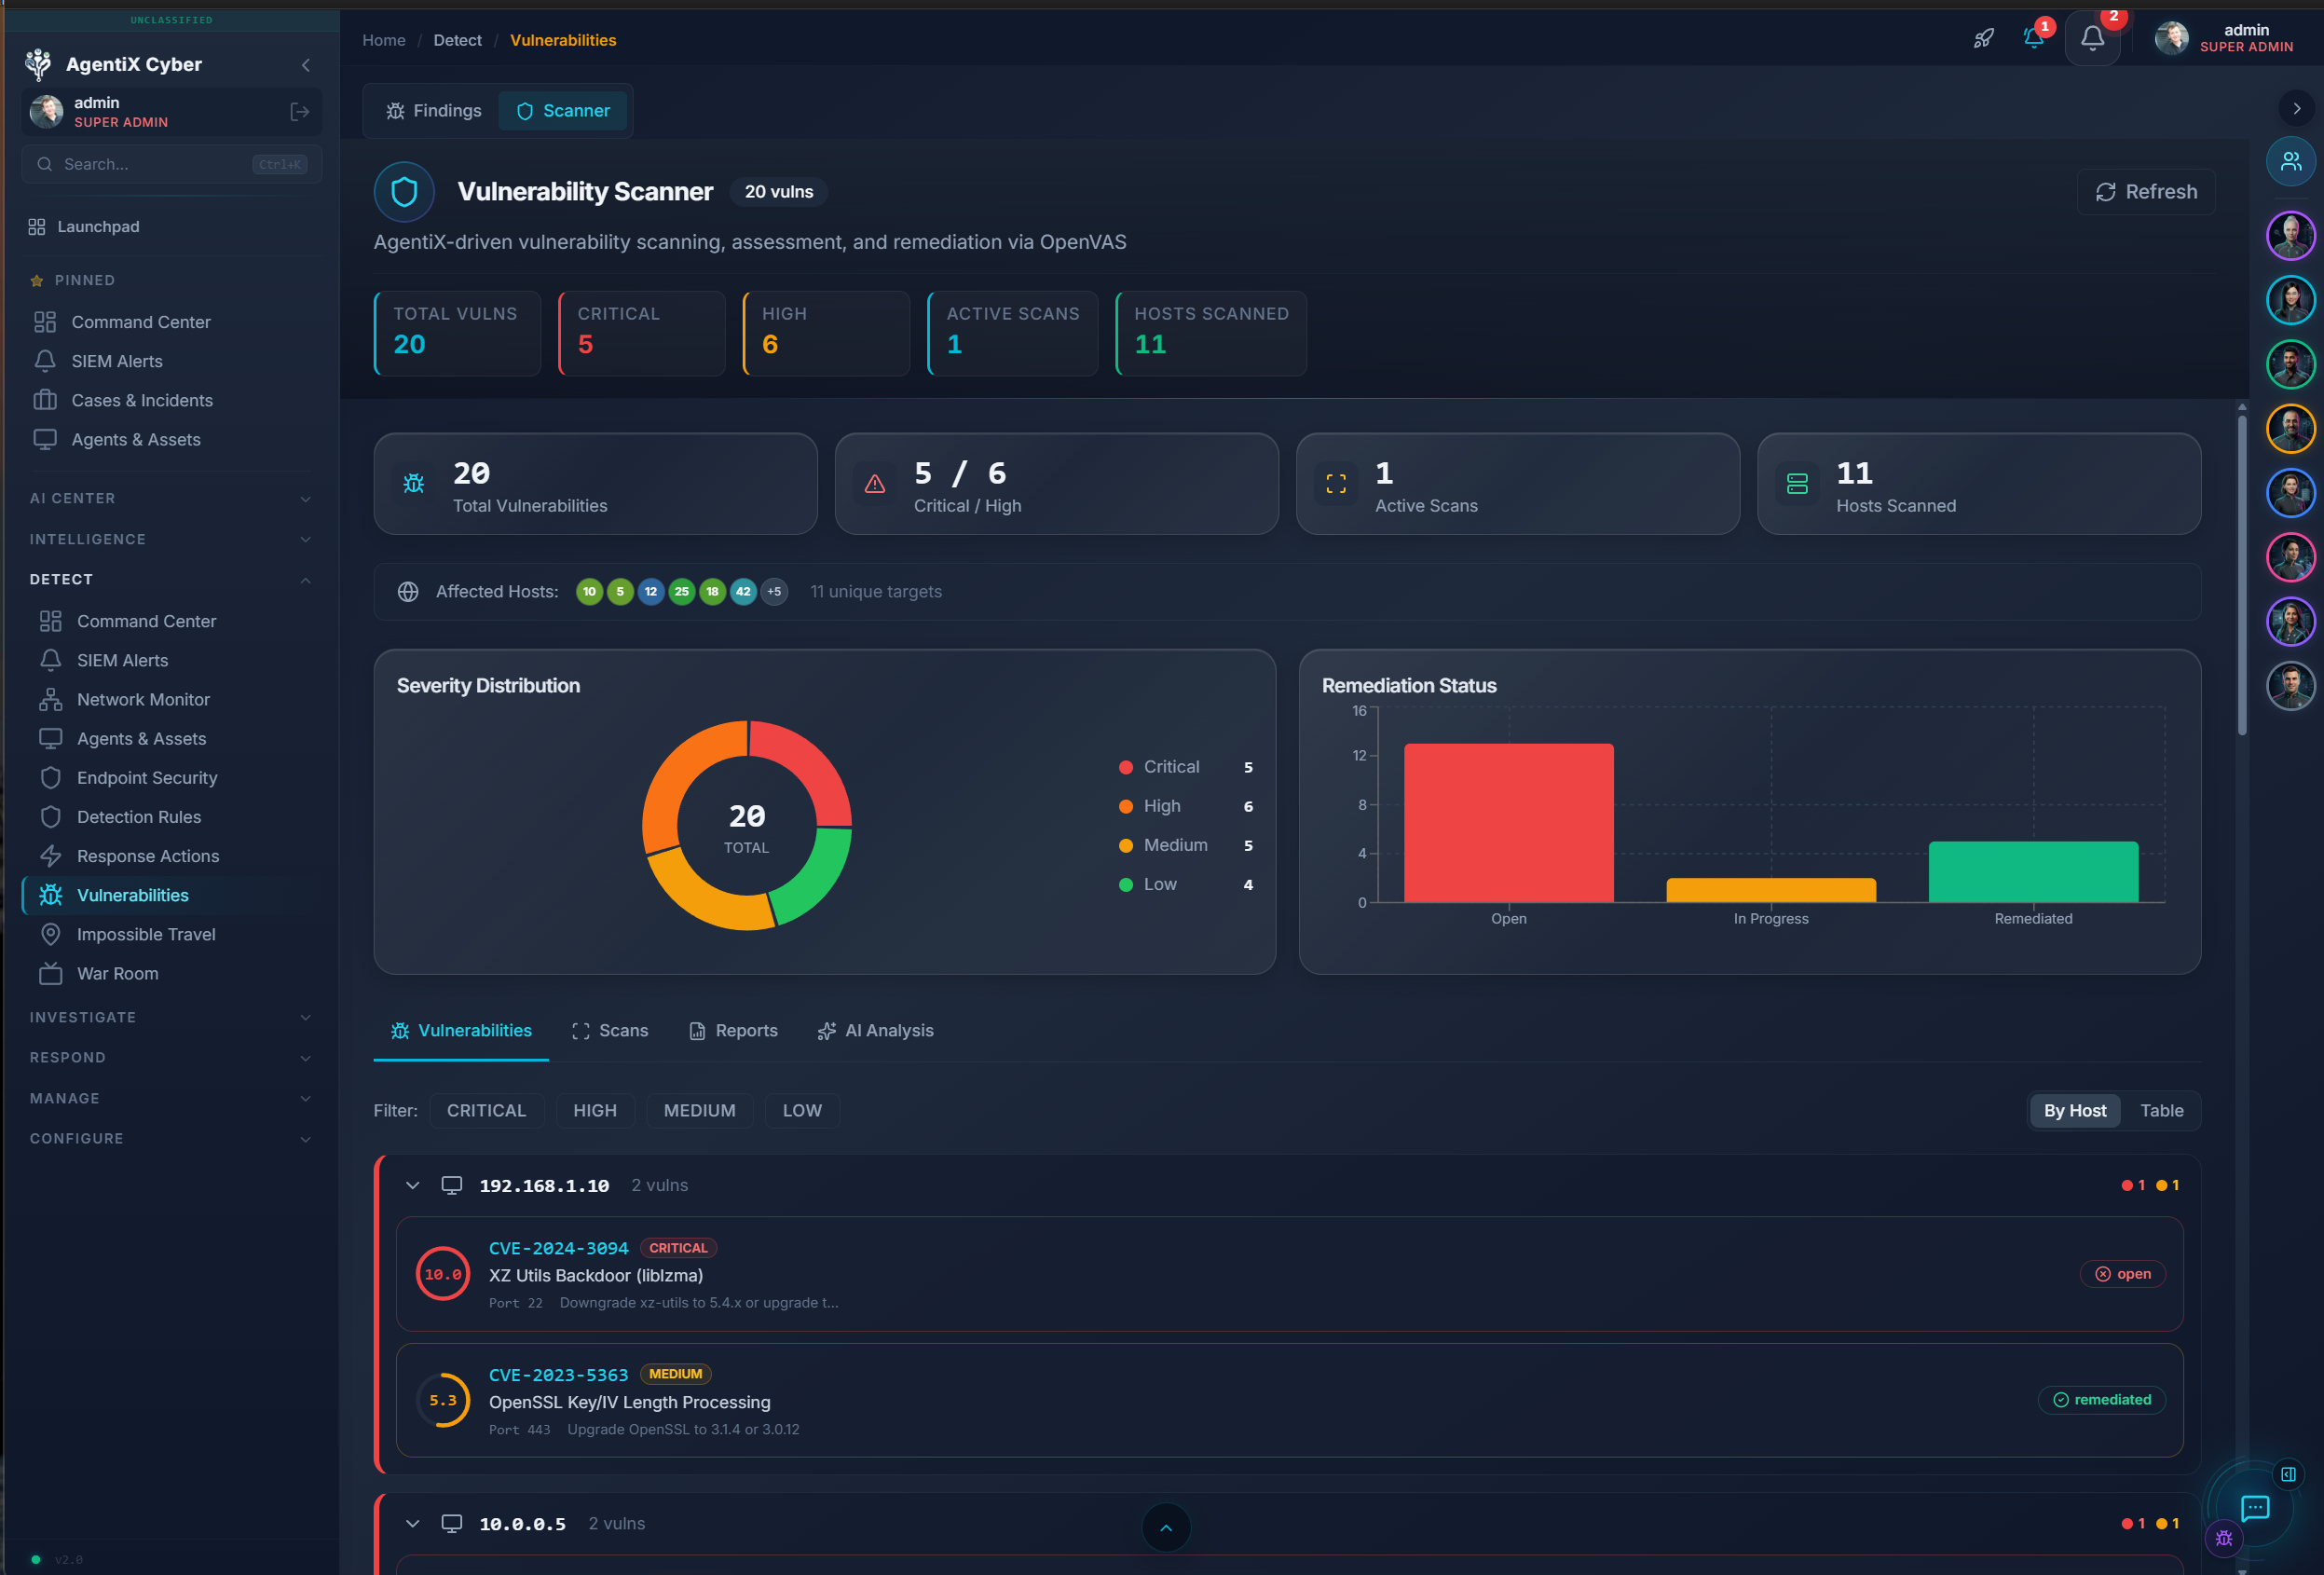Select Impossible Travel detection tool
Viewport: 2324px width, 1575px height.
144,934
